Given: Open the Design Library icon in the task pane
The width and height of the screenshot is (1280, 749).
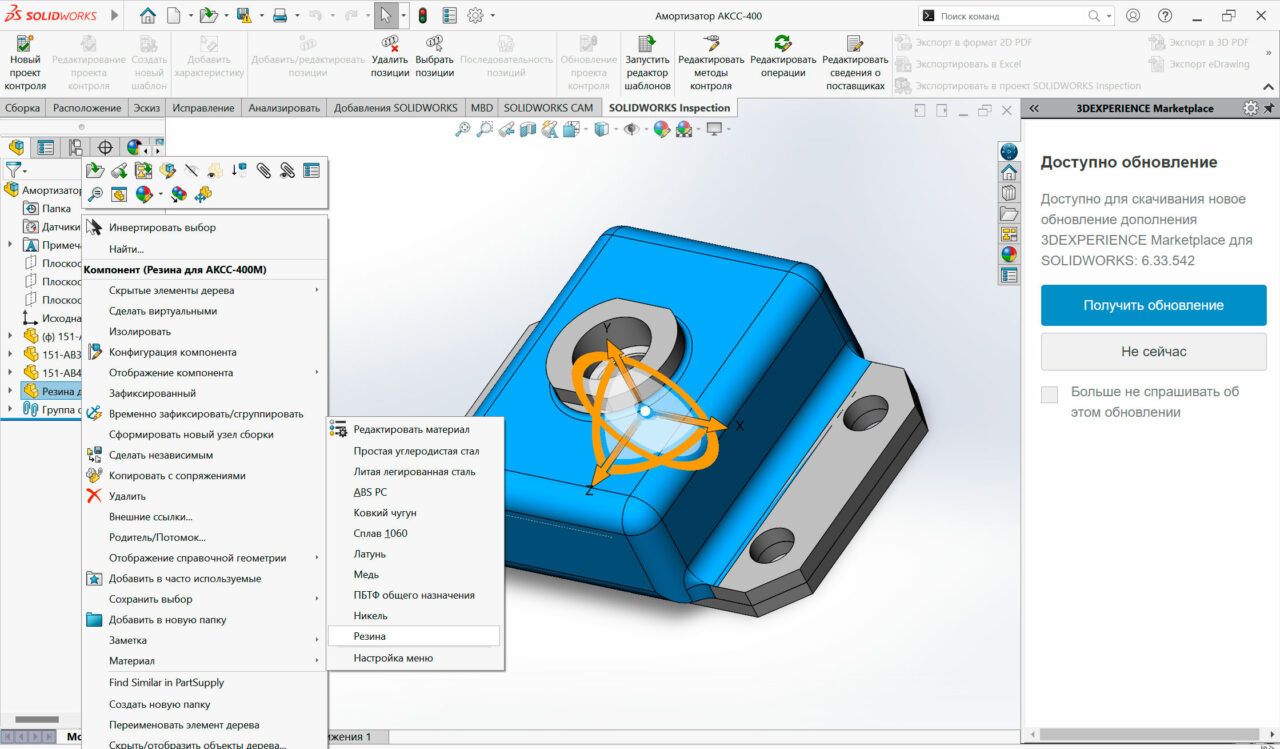Looking at the screenshot, I should pos(1009,193).
